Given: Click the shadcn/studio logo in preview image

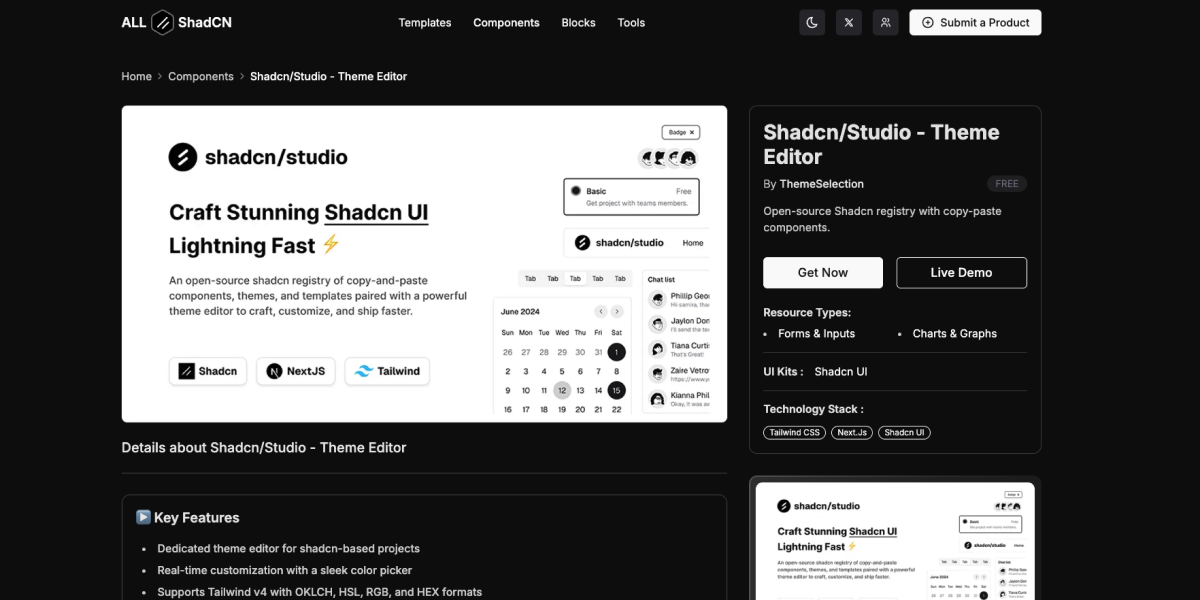Looking at the screenshot, I should [258, 157].
